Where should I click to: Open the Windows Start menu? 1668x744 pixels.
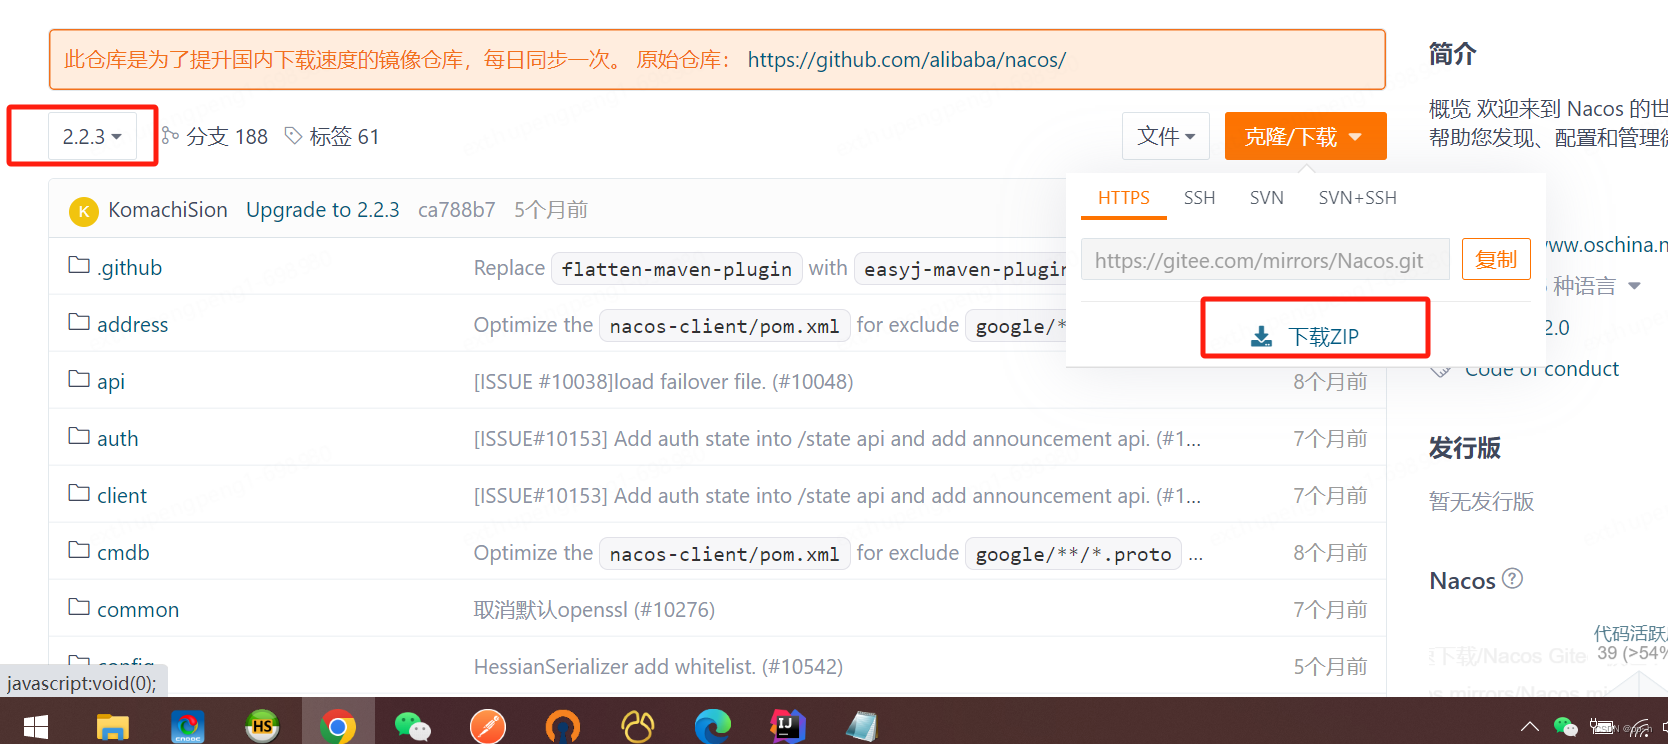pos(36,726)
